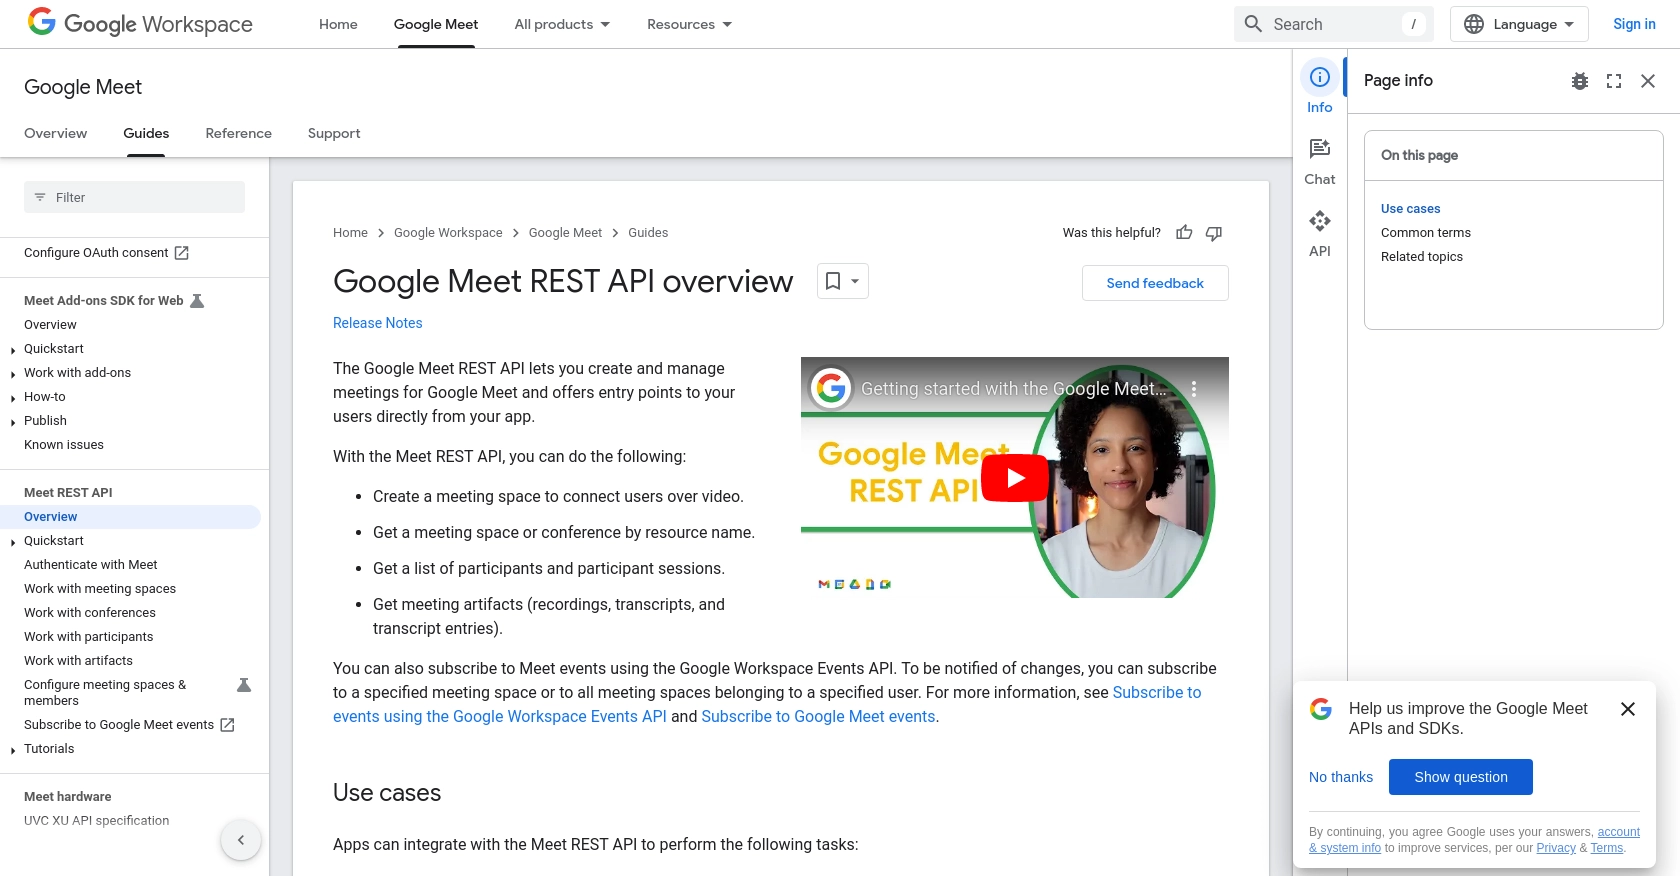This screenshot has width=1680, height=876.
Task: Open the API side panel
Action: click(1320, 233)
